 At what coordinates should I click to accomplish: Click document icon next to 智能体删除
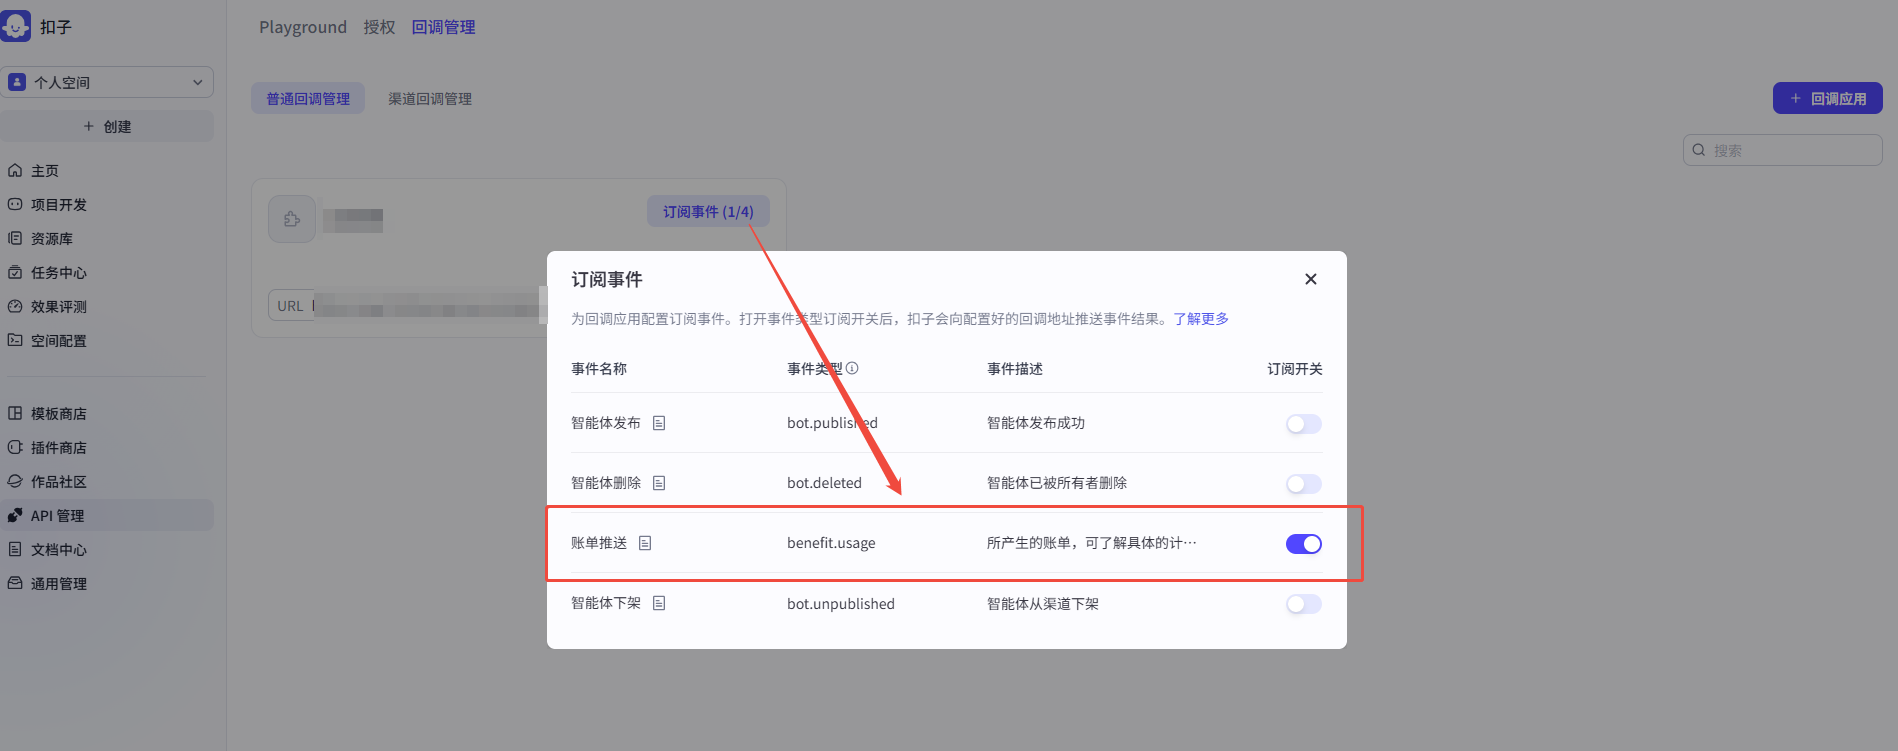tap(659, 483)
